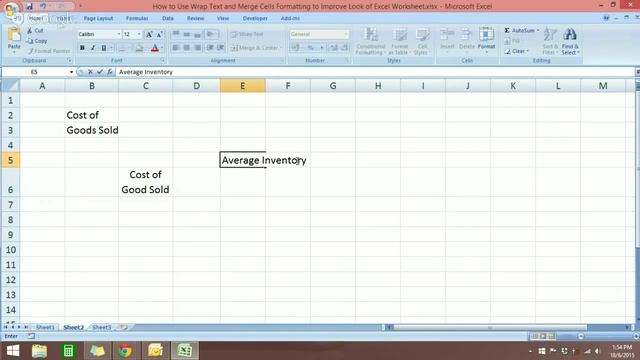
Task: Select the Format Painter brush
Action: [49, 51]
